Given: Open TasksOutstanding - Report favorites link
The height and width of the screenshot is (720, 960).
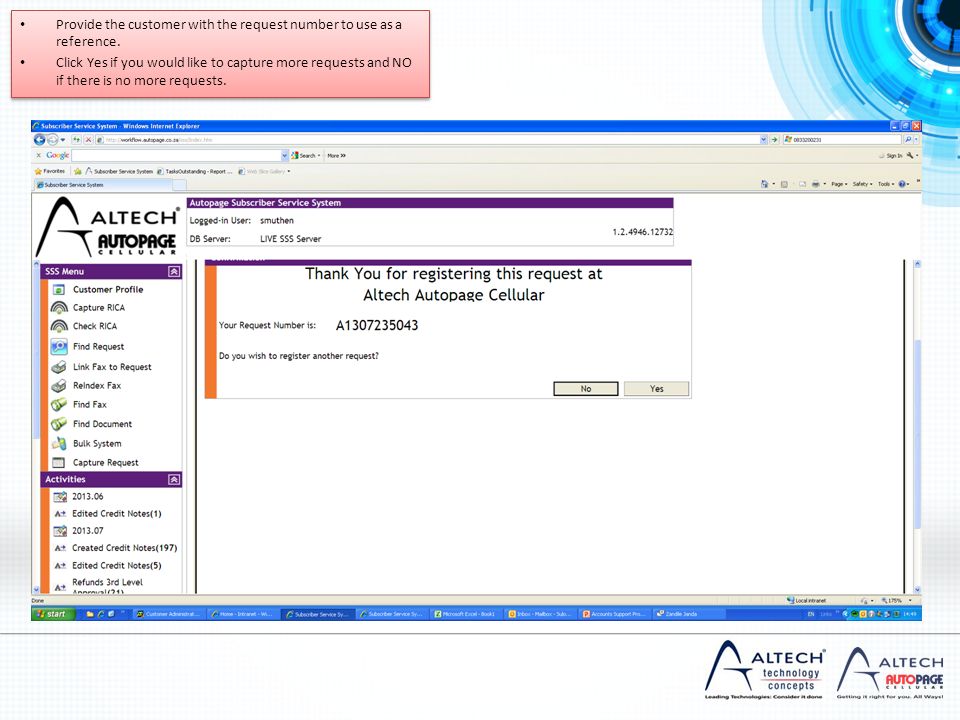Looking at the screenshot, I should pyautogui.click(x=195, y=171).
